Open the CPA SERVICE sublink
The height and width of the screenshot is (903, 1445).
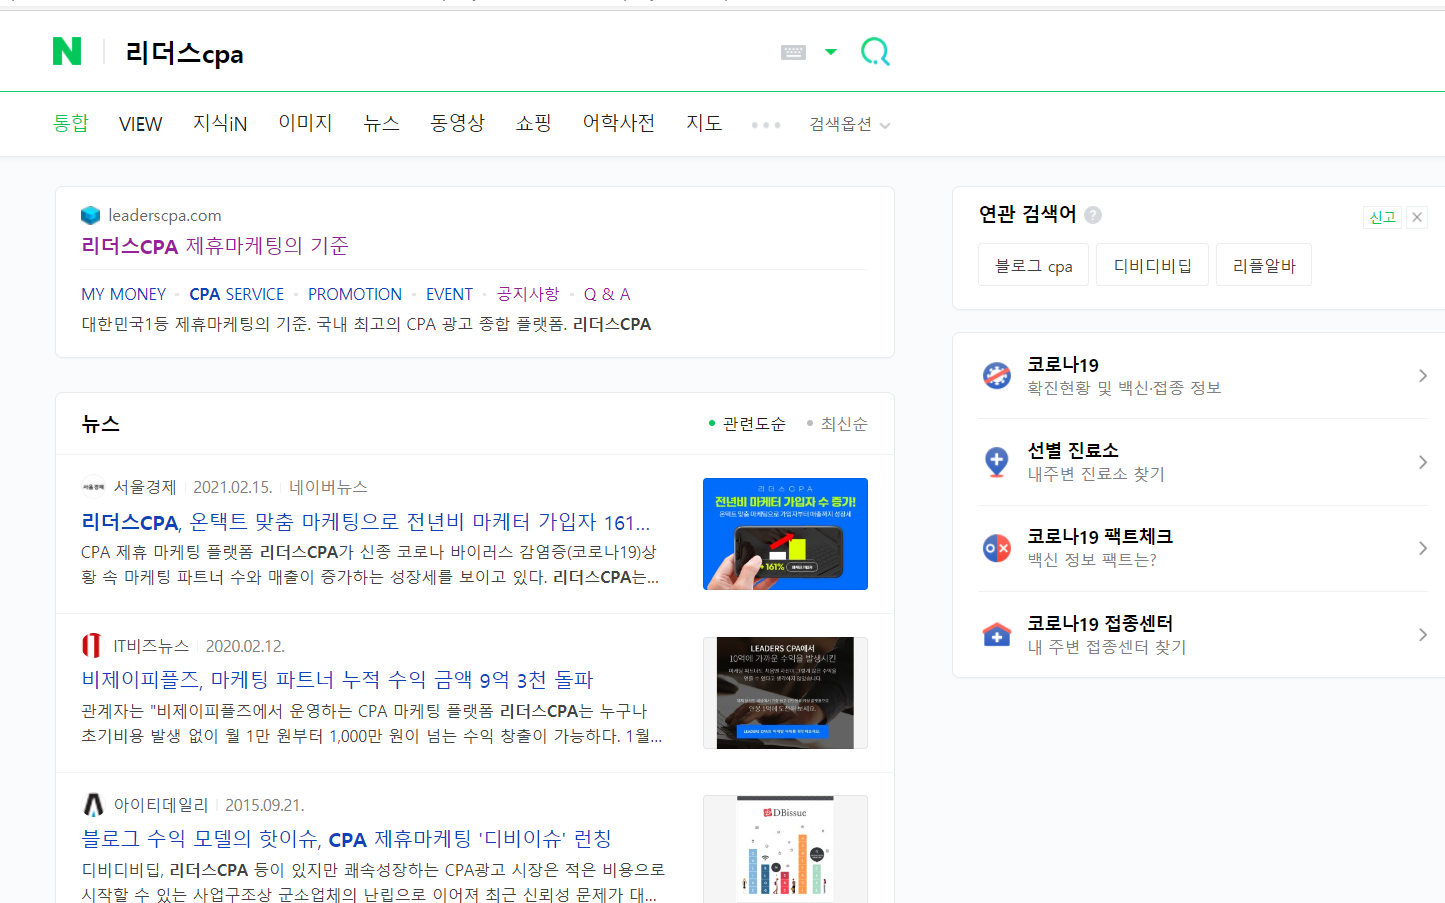tap(237, 294)
